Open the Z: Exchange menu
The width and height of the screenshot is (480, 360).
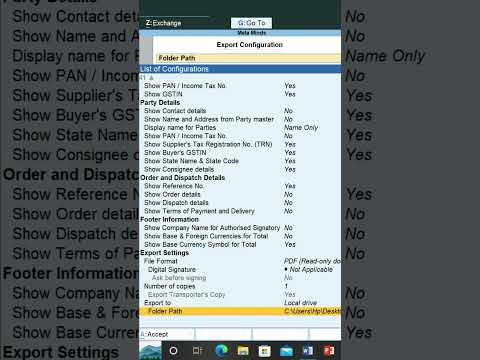pos(163,23)
